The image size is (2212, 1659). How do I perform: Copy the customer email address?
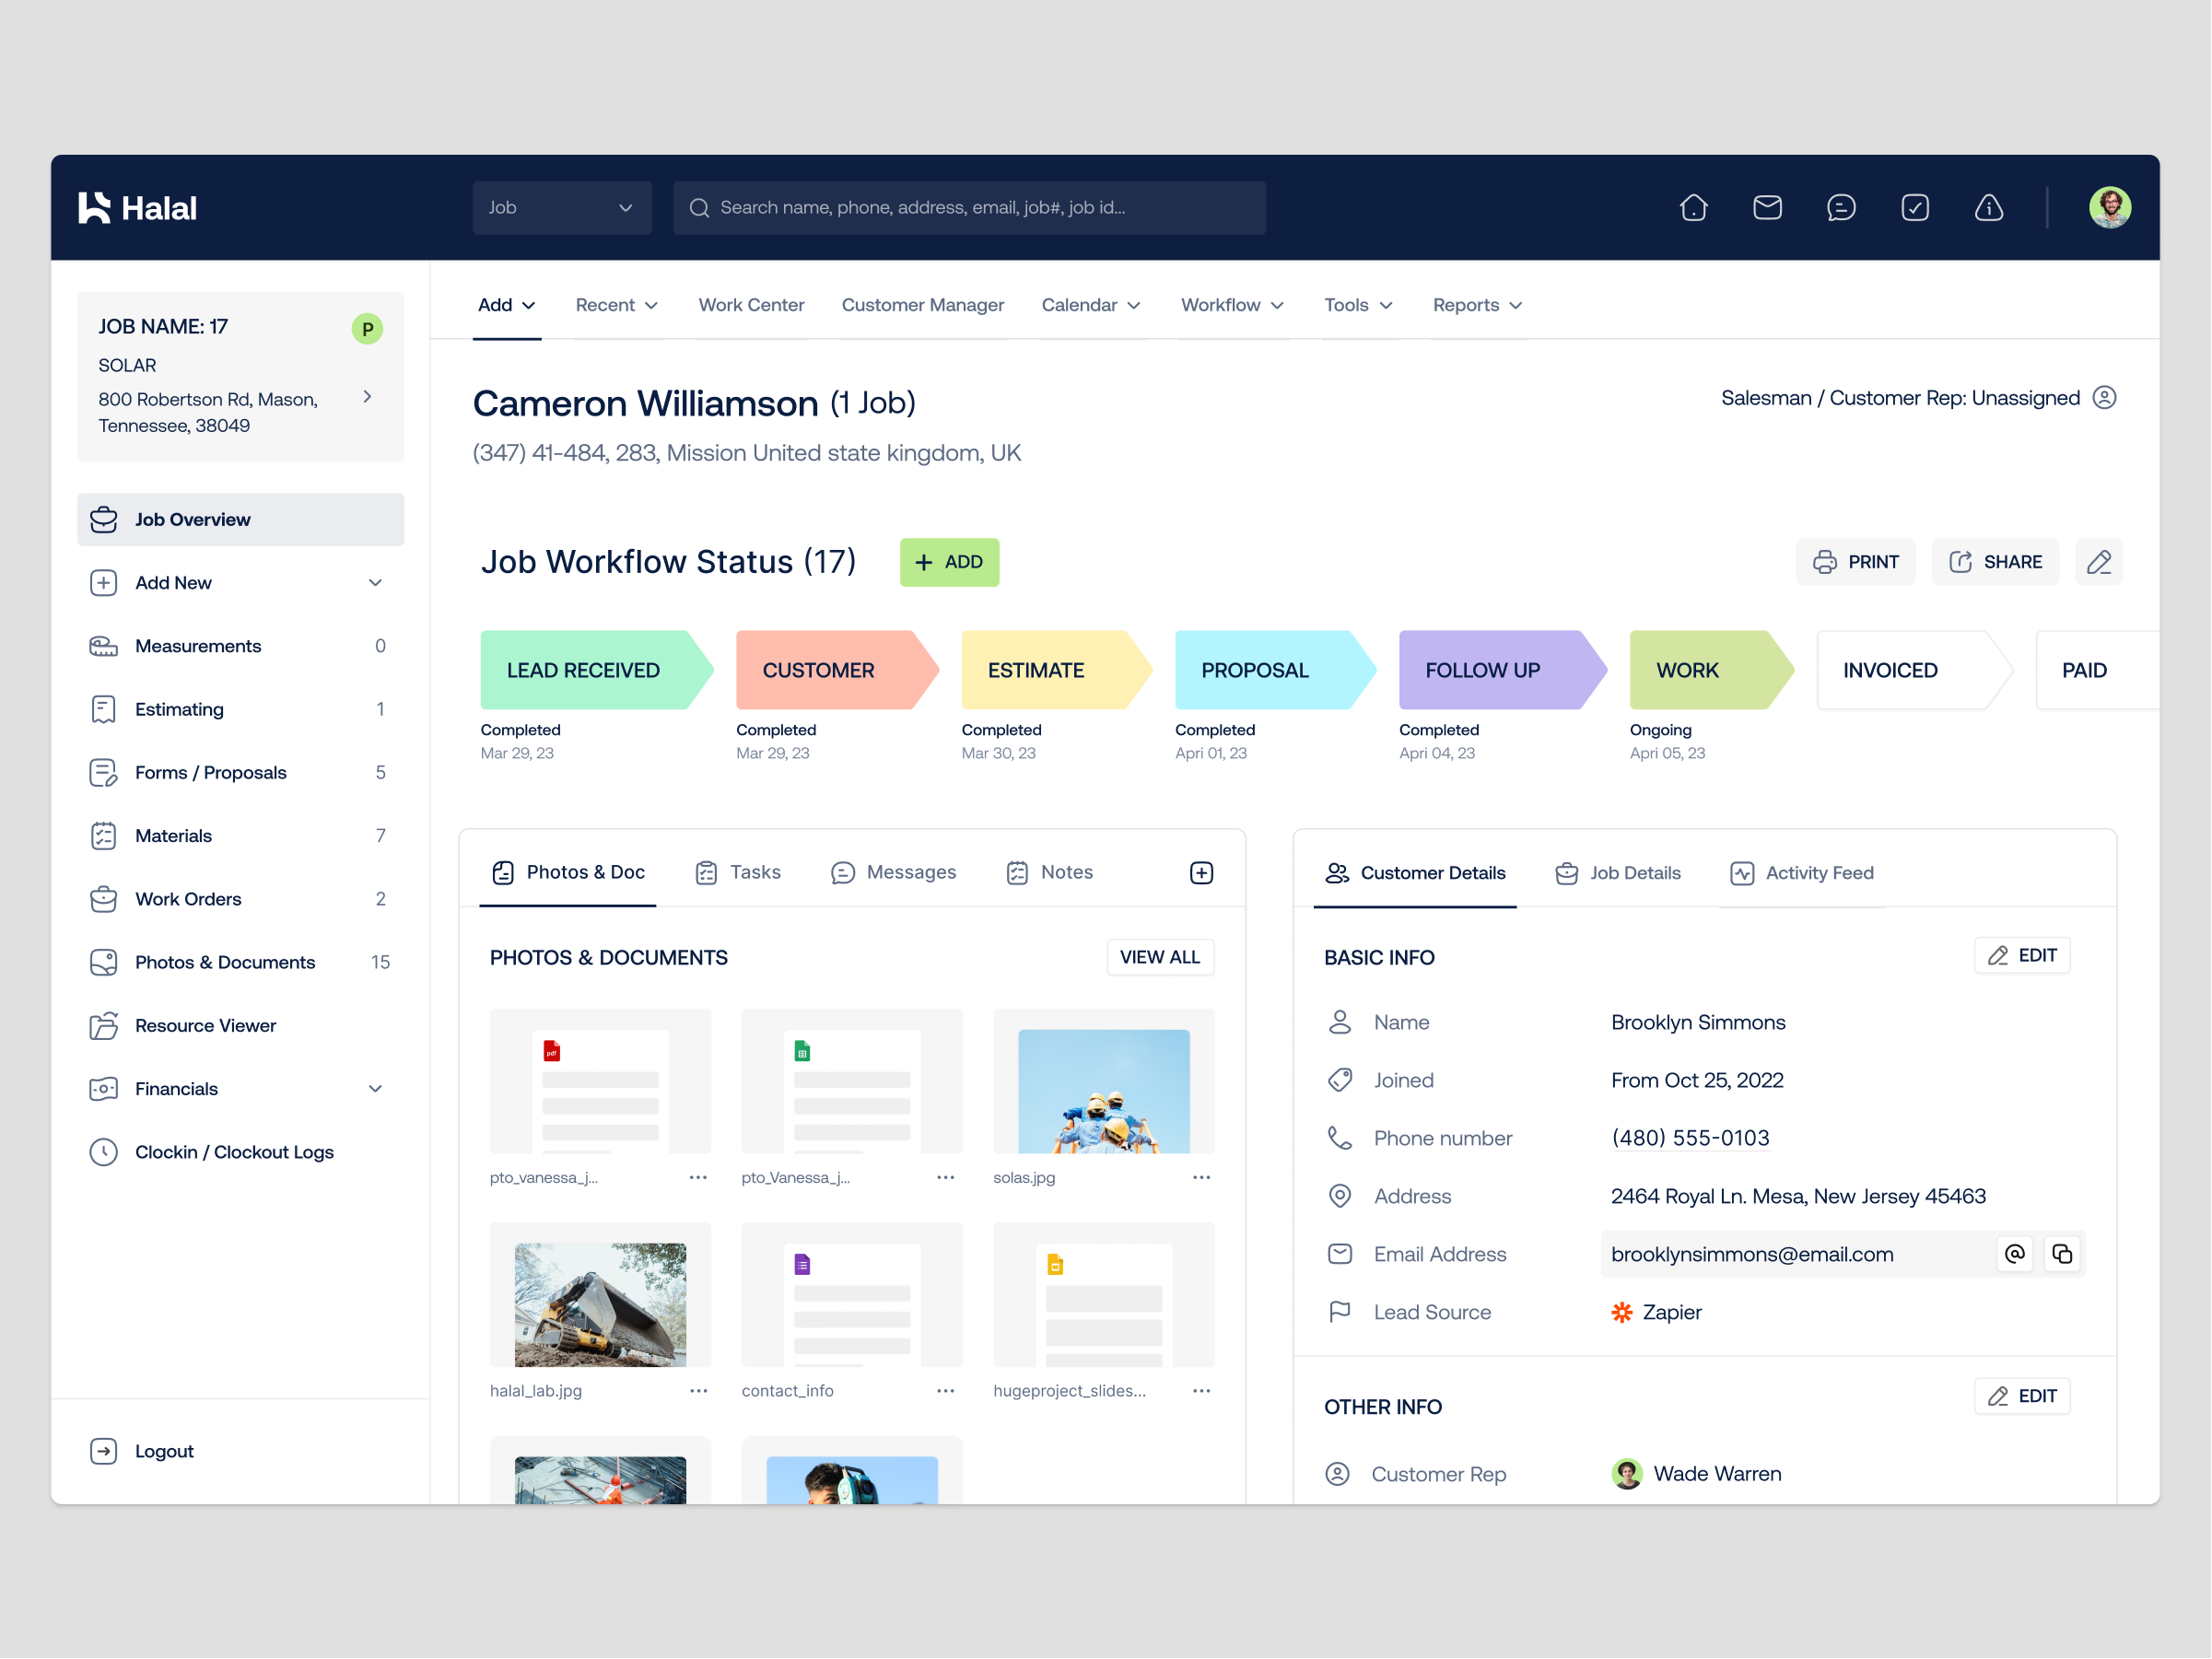[x=2062, y=1253]
